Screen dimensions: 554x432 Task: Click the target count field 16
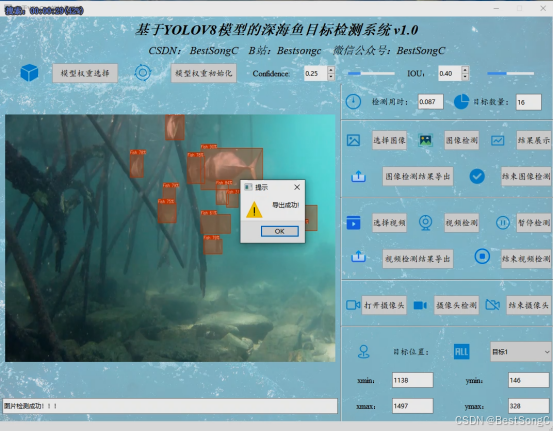click(529, 102)
